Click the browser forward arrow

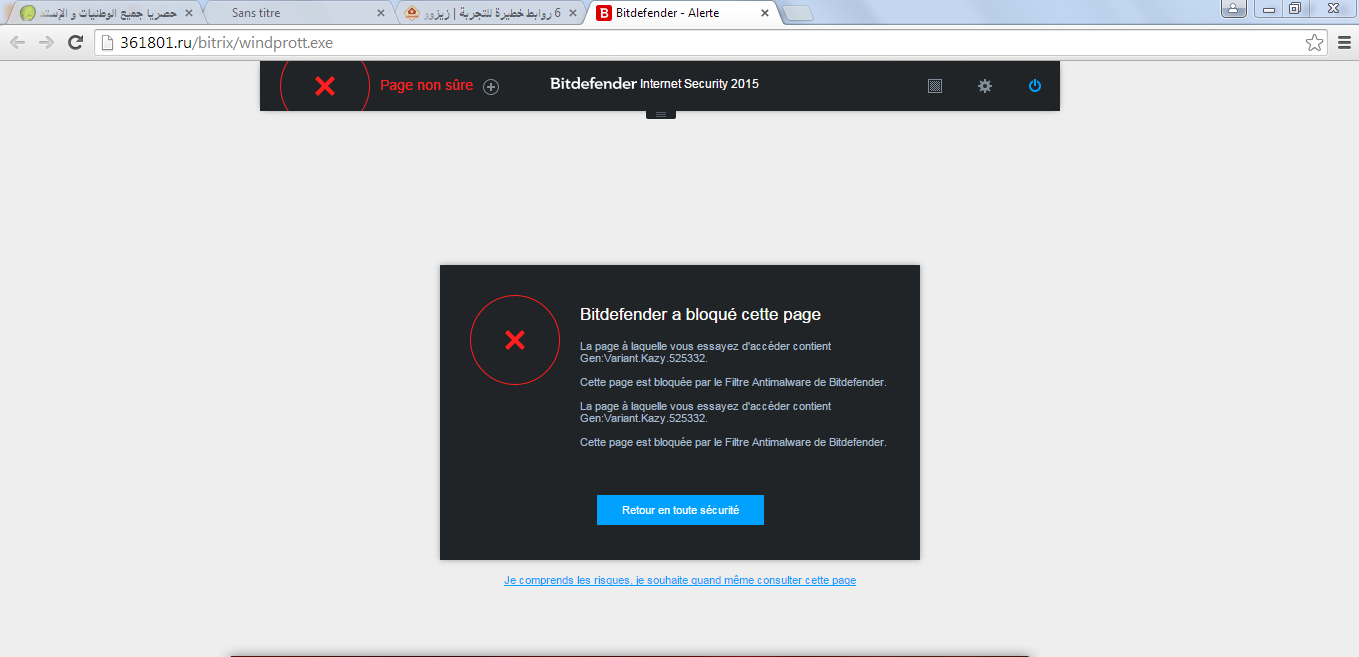46,43
